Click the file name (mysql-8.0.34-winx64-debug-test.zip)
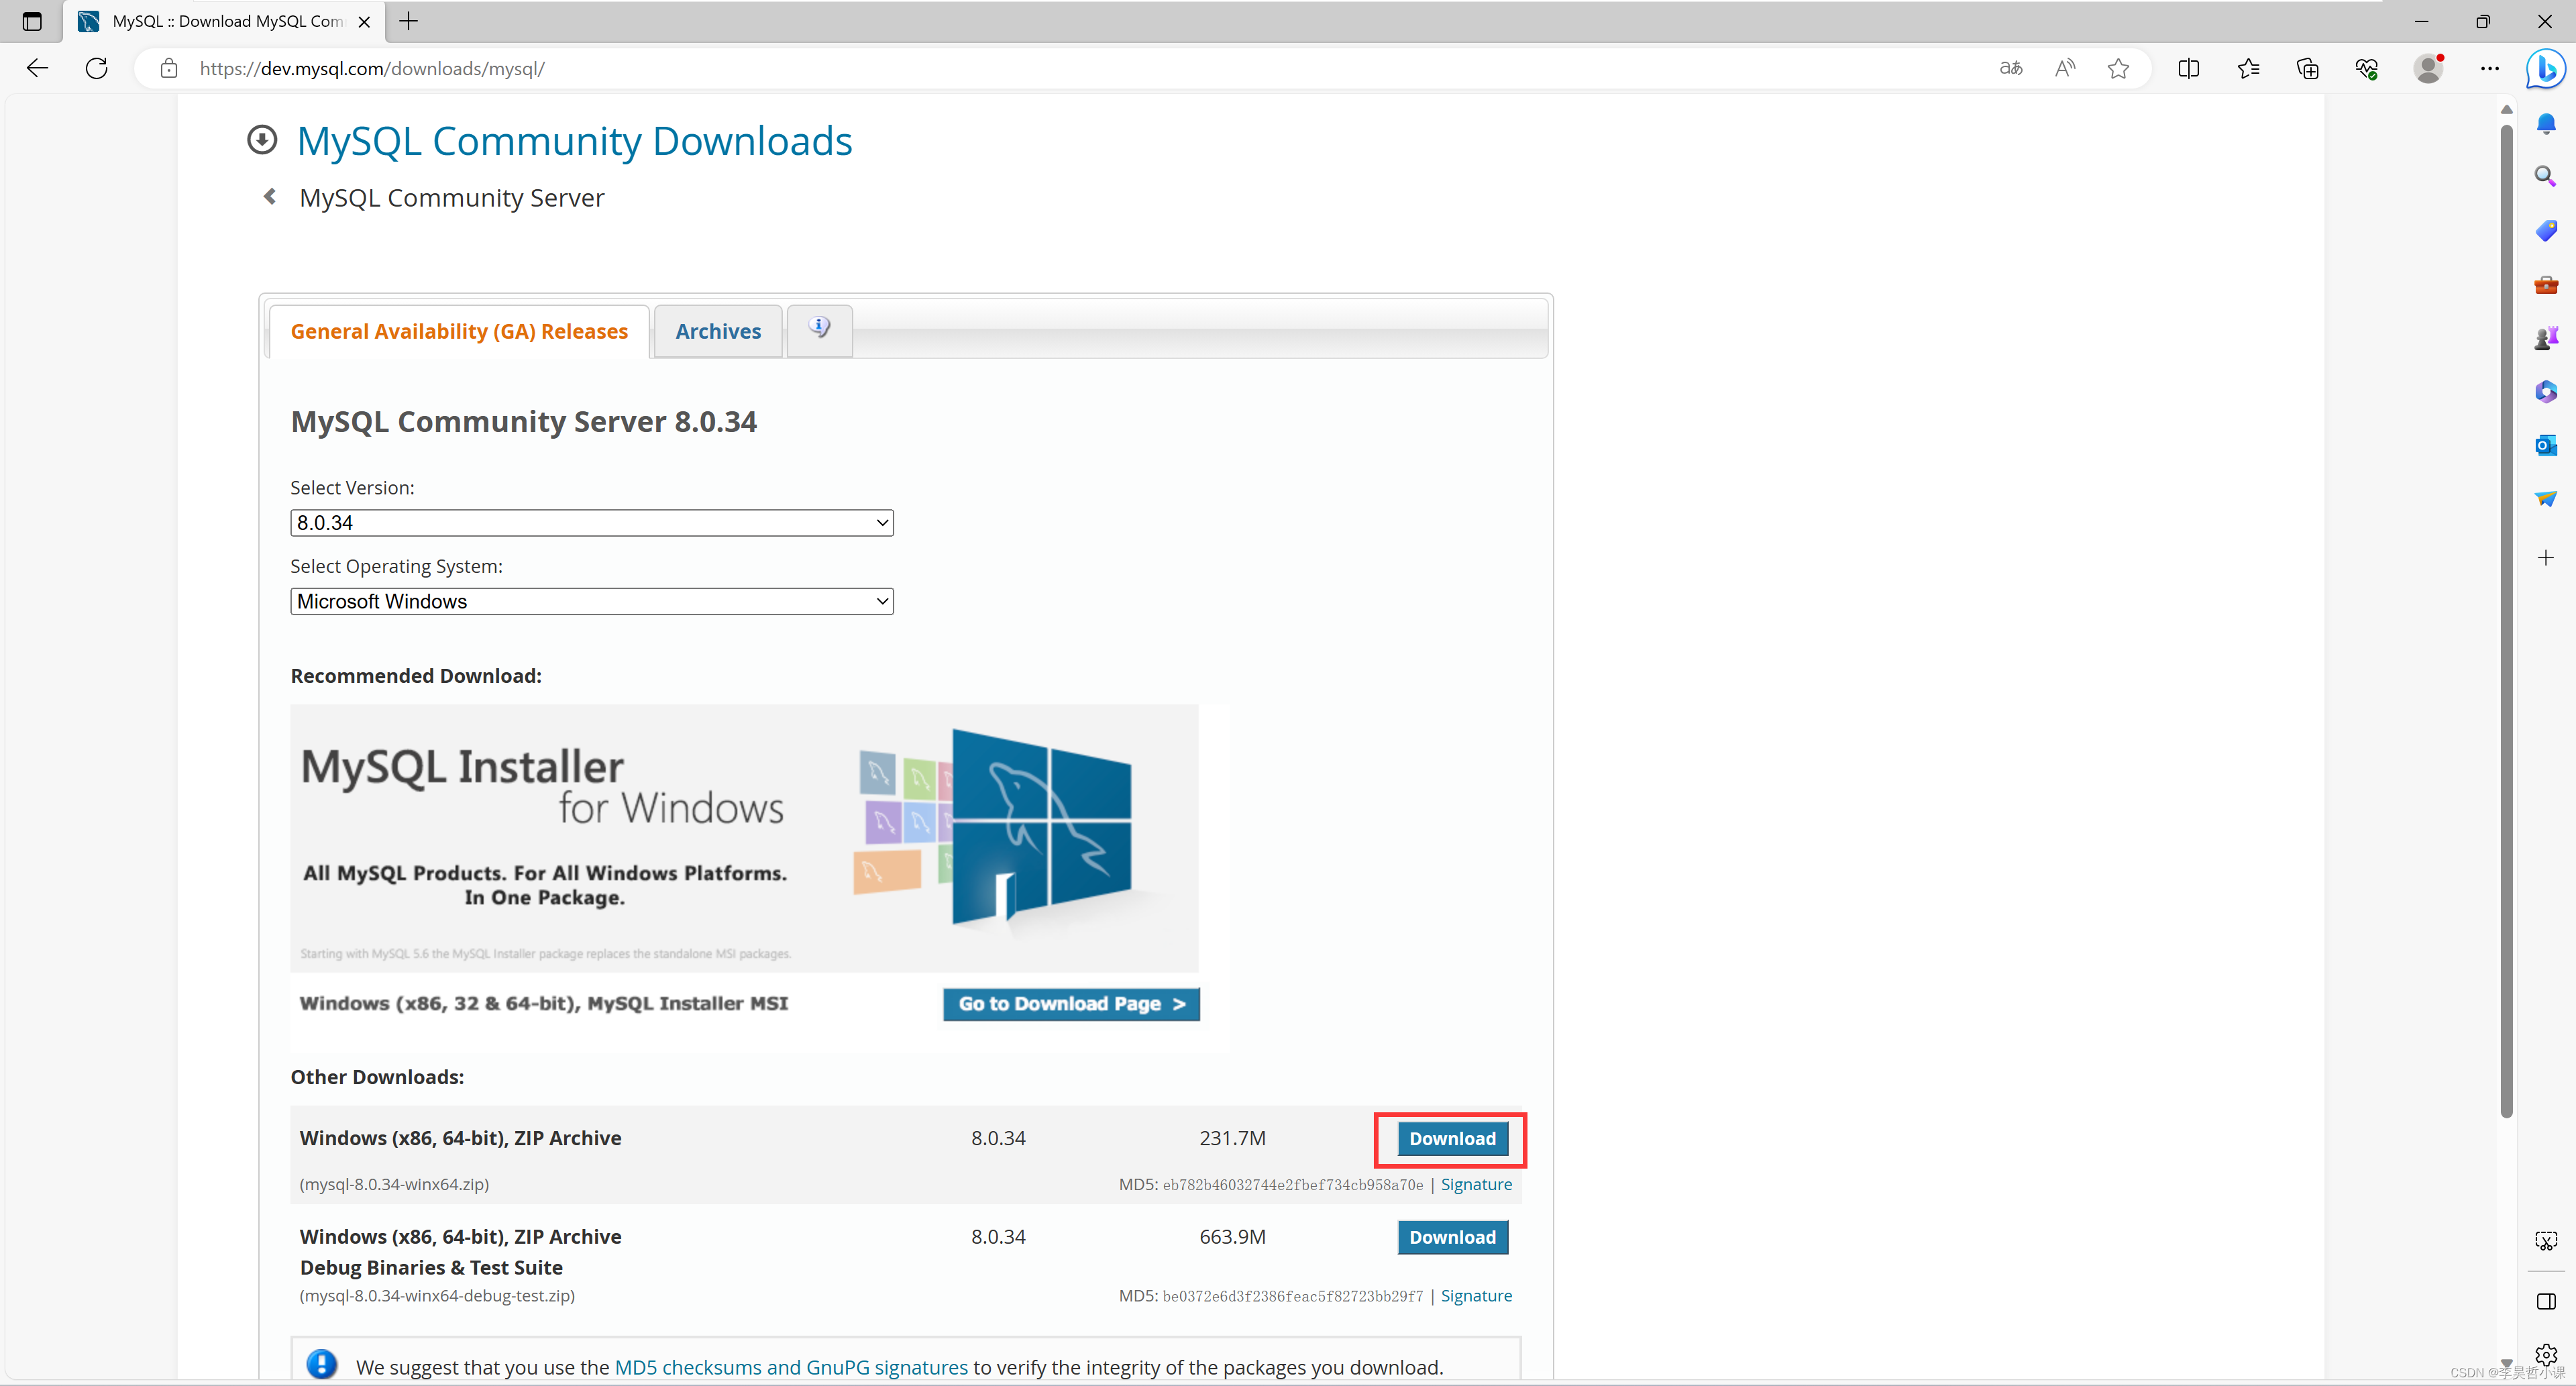The height and width of the screenshot is (1386, 2576). point(437,1295)
